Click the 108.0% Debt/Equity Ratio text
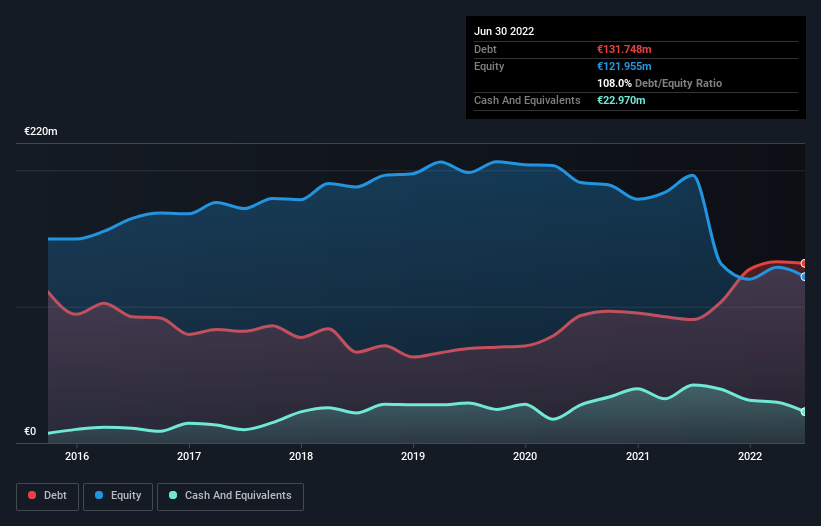 click(x=659, y=83)
